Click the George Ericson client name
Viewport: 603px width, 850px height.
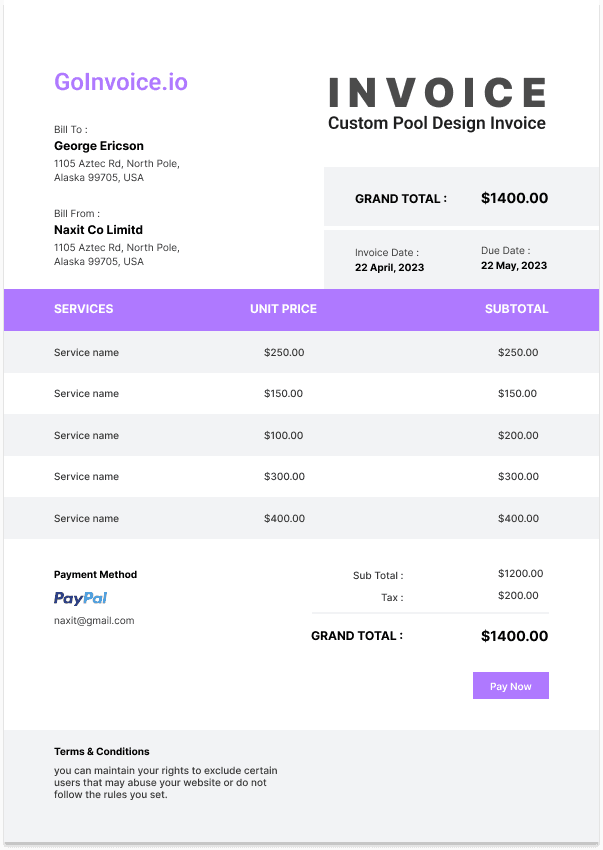[x=99, y=146]
